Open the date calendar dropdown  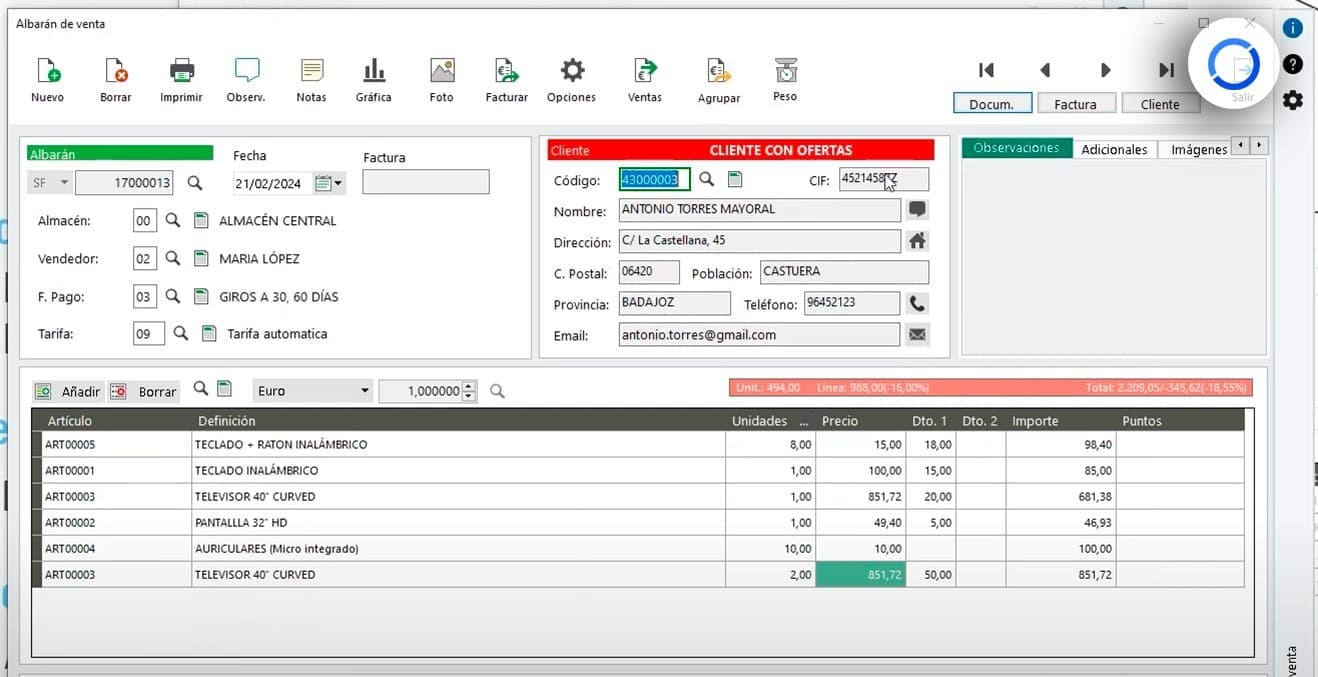[329, 183]
